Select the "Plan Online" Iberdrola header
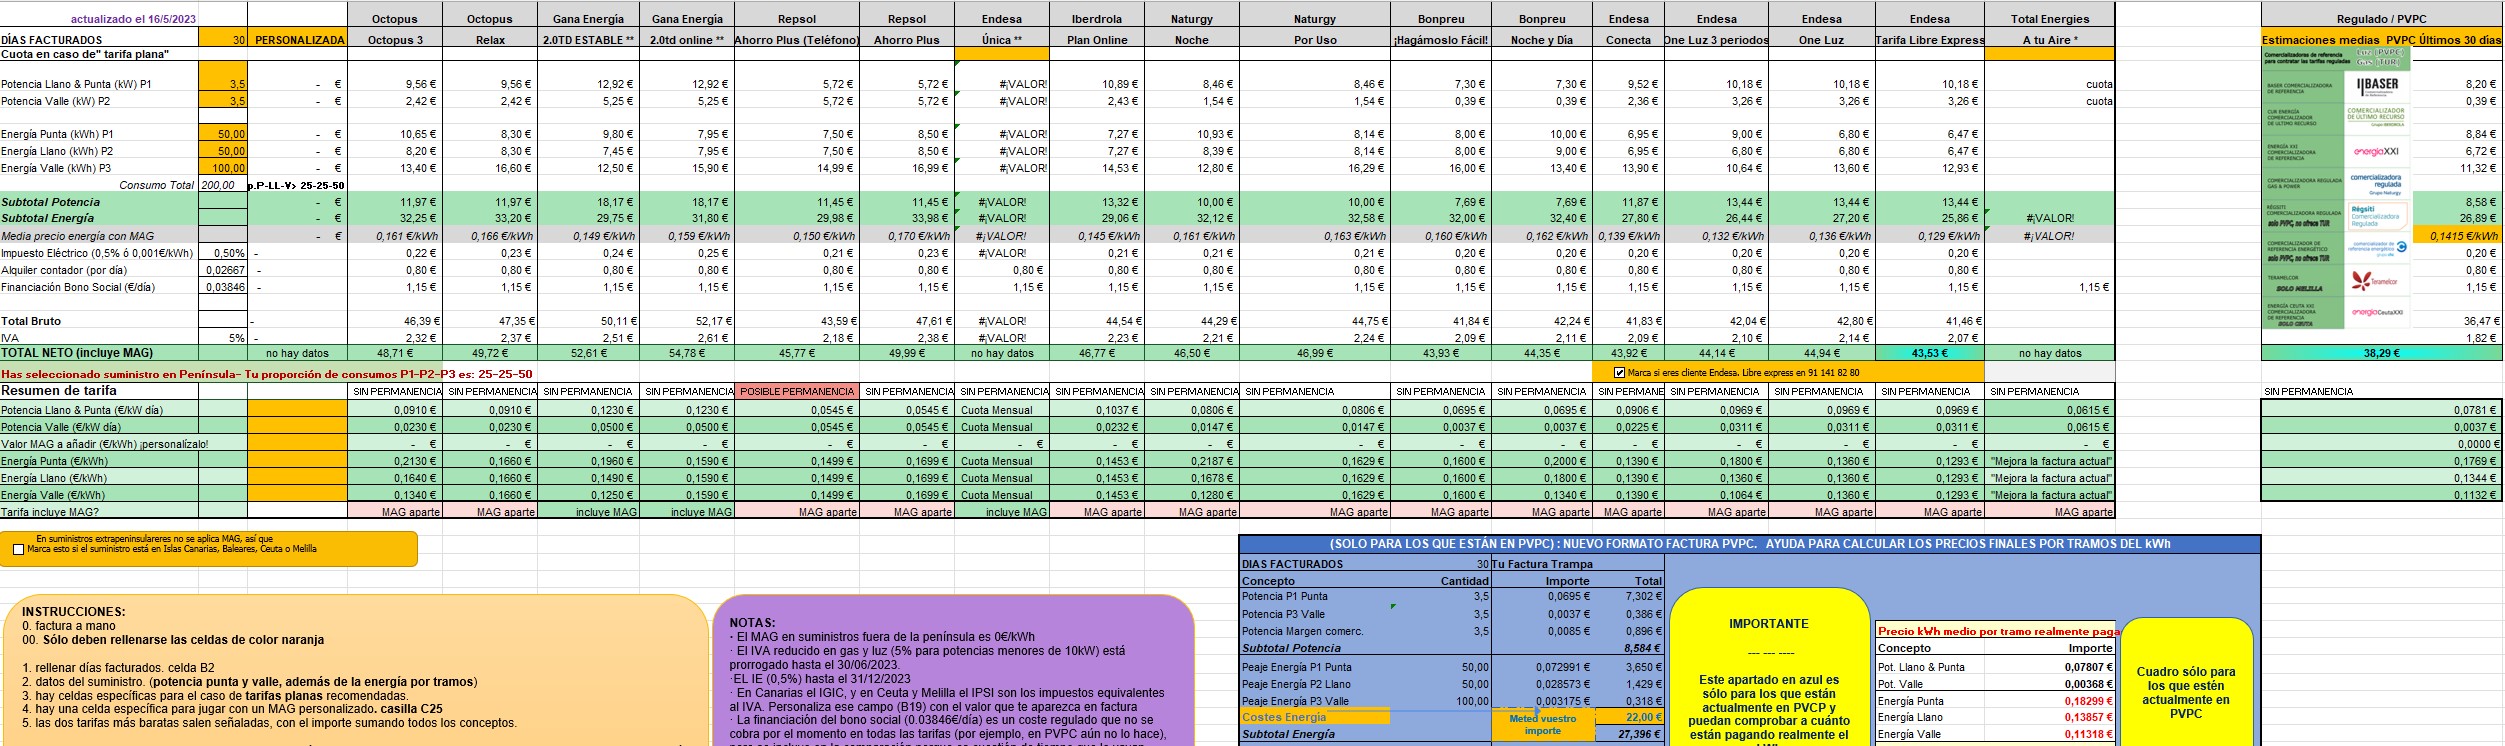Viewport: 2505px width, 746px height. (x=1097, y=40)
